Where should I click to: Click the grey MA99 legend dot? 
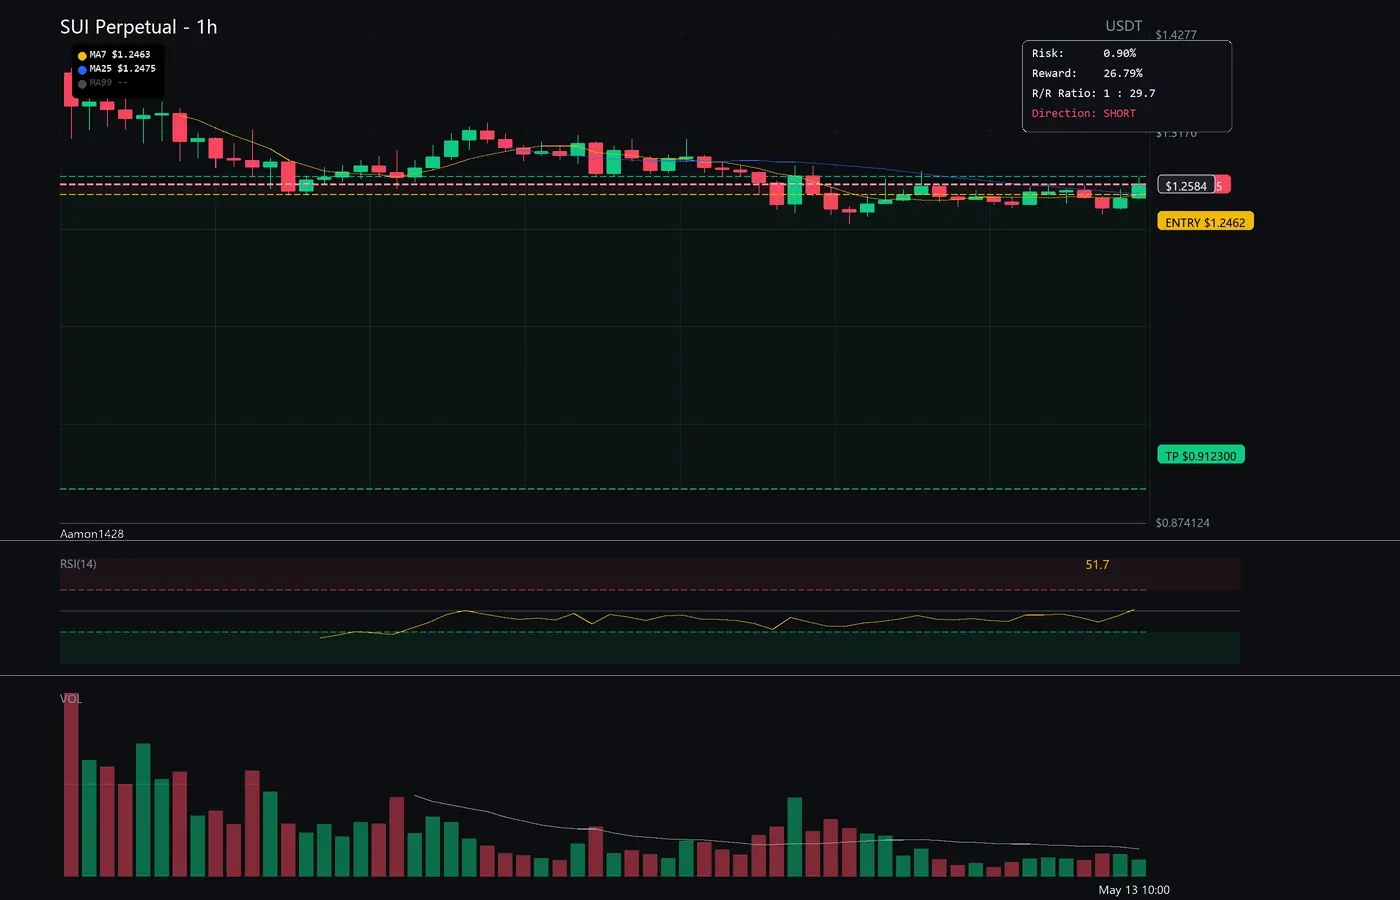(x=82, y=84)
